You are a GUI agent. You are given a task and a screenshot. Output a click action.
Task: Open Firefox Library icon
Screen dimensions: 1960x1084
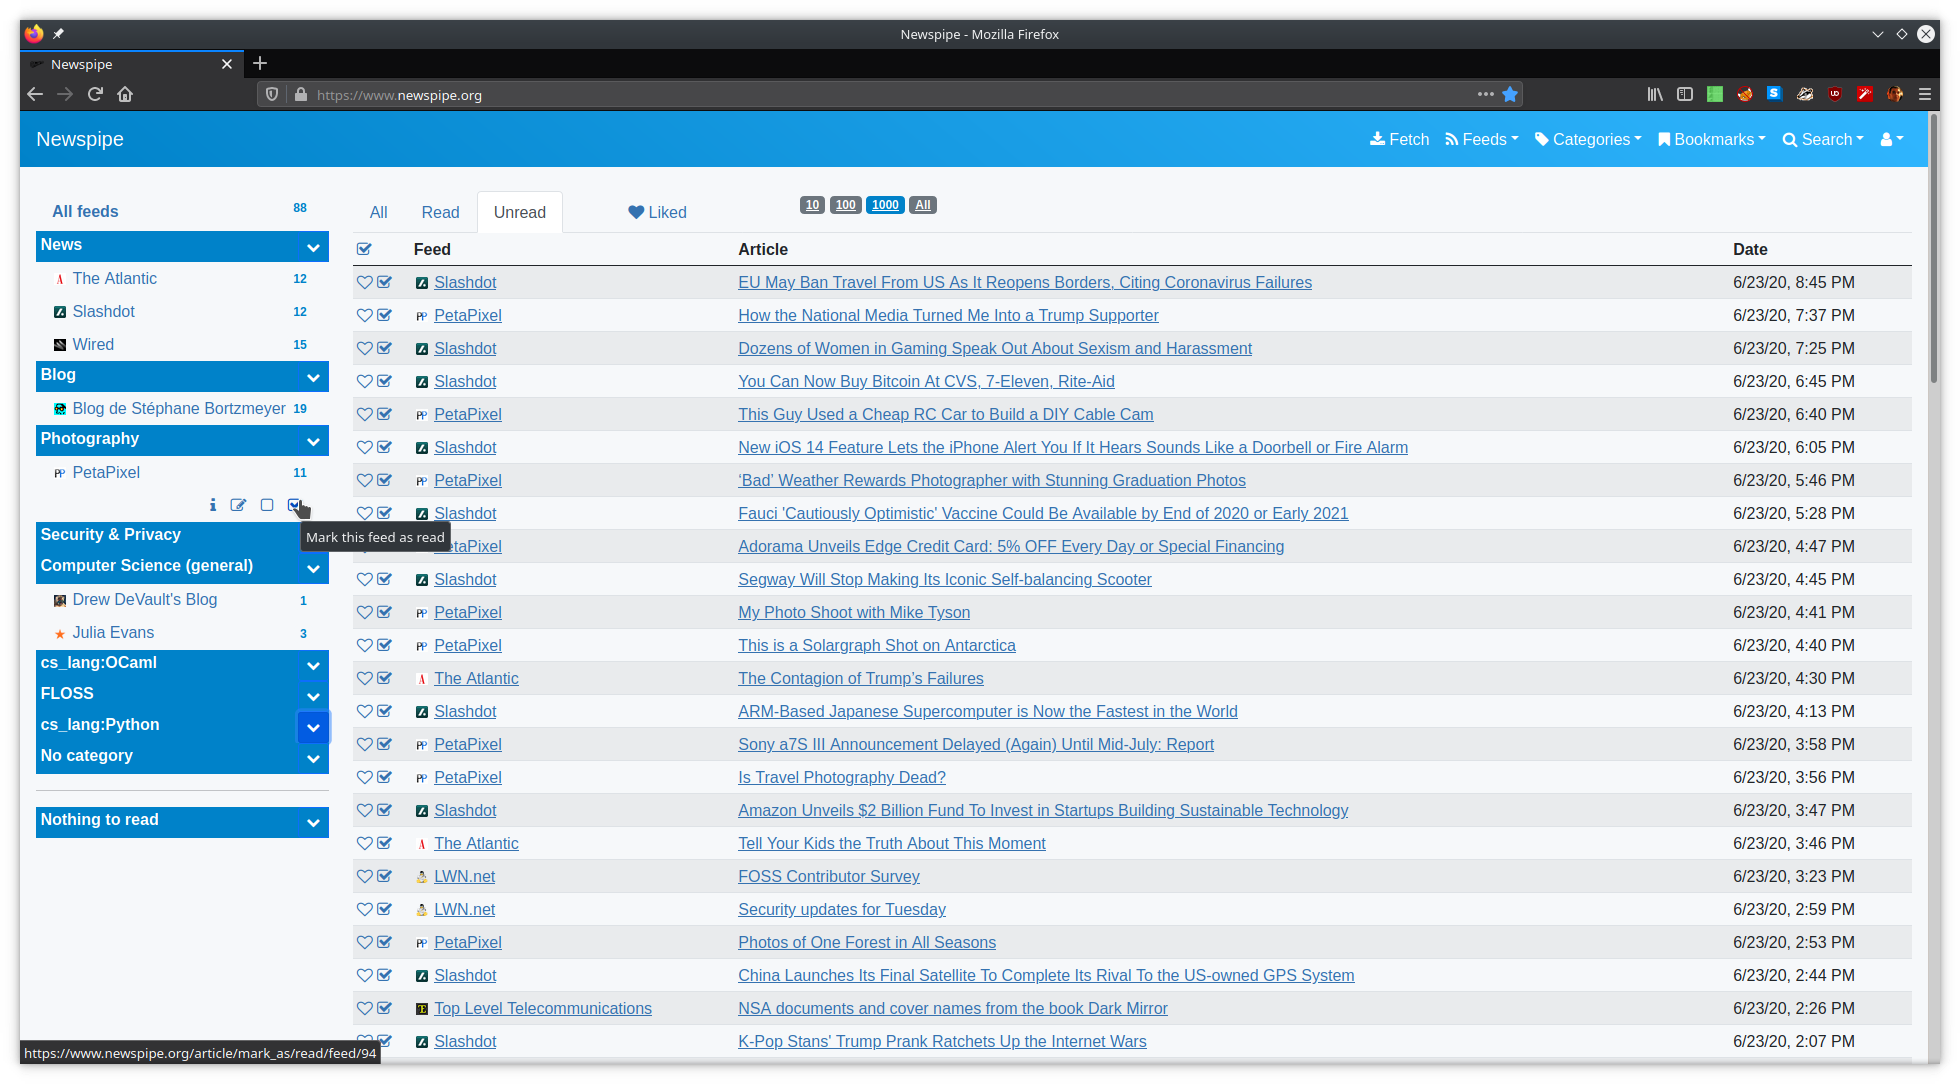point(1655,94)
